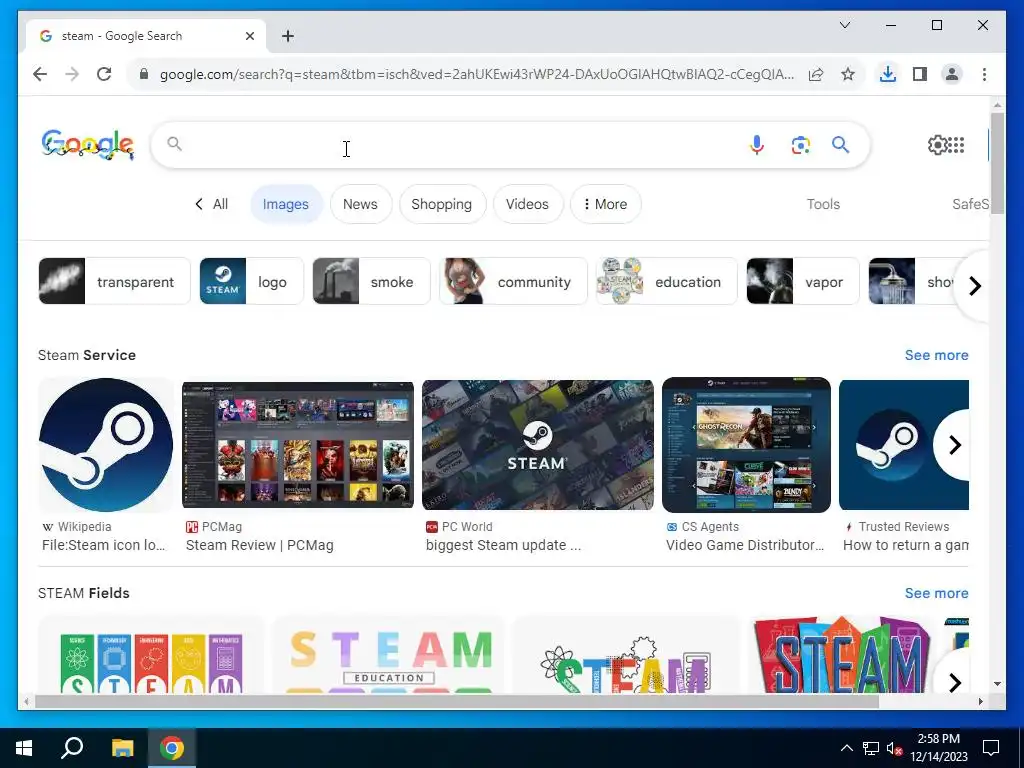Image resolution: width=1024 pixels, height=768 pixels.
Task: Click the browser forward arrow
Action: (x=72, y=74)
